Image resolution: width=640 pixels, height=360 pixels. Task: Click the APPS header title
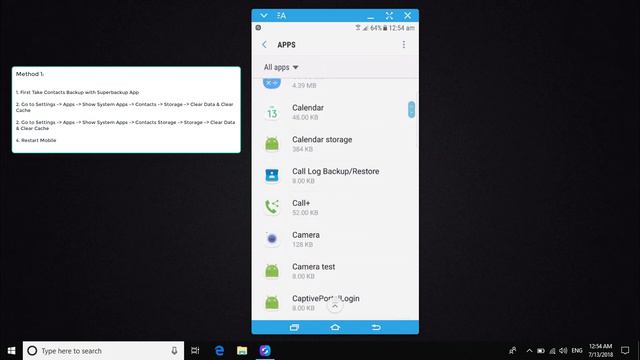[286, 45]
